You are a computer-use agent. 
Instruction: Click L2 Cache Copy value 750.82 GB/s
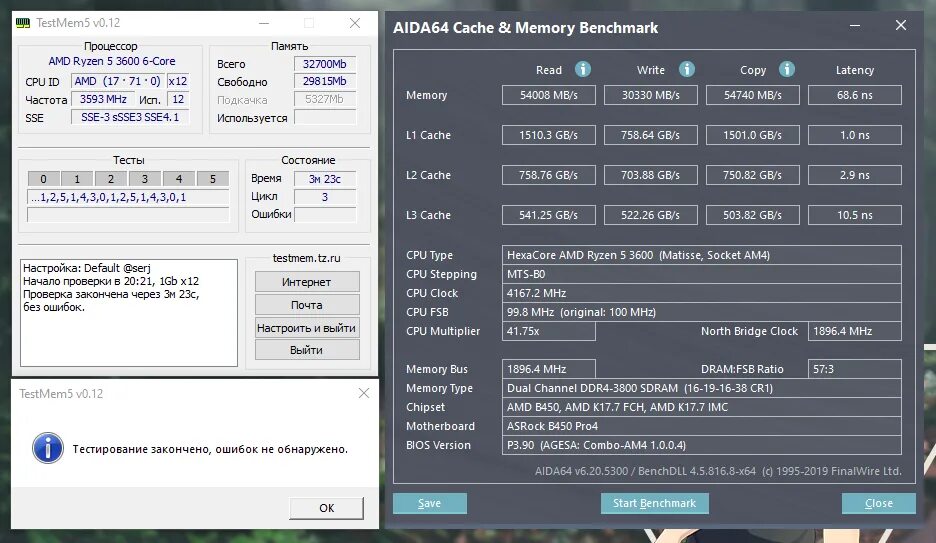(x=753, y=175)
